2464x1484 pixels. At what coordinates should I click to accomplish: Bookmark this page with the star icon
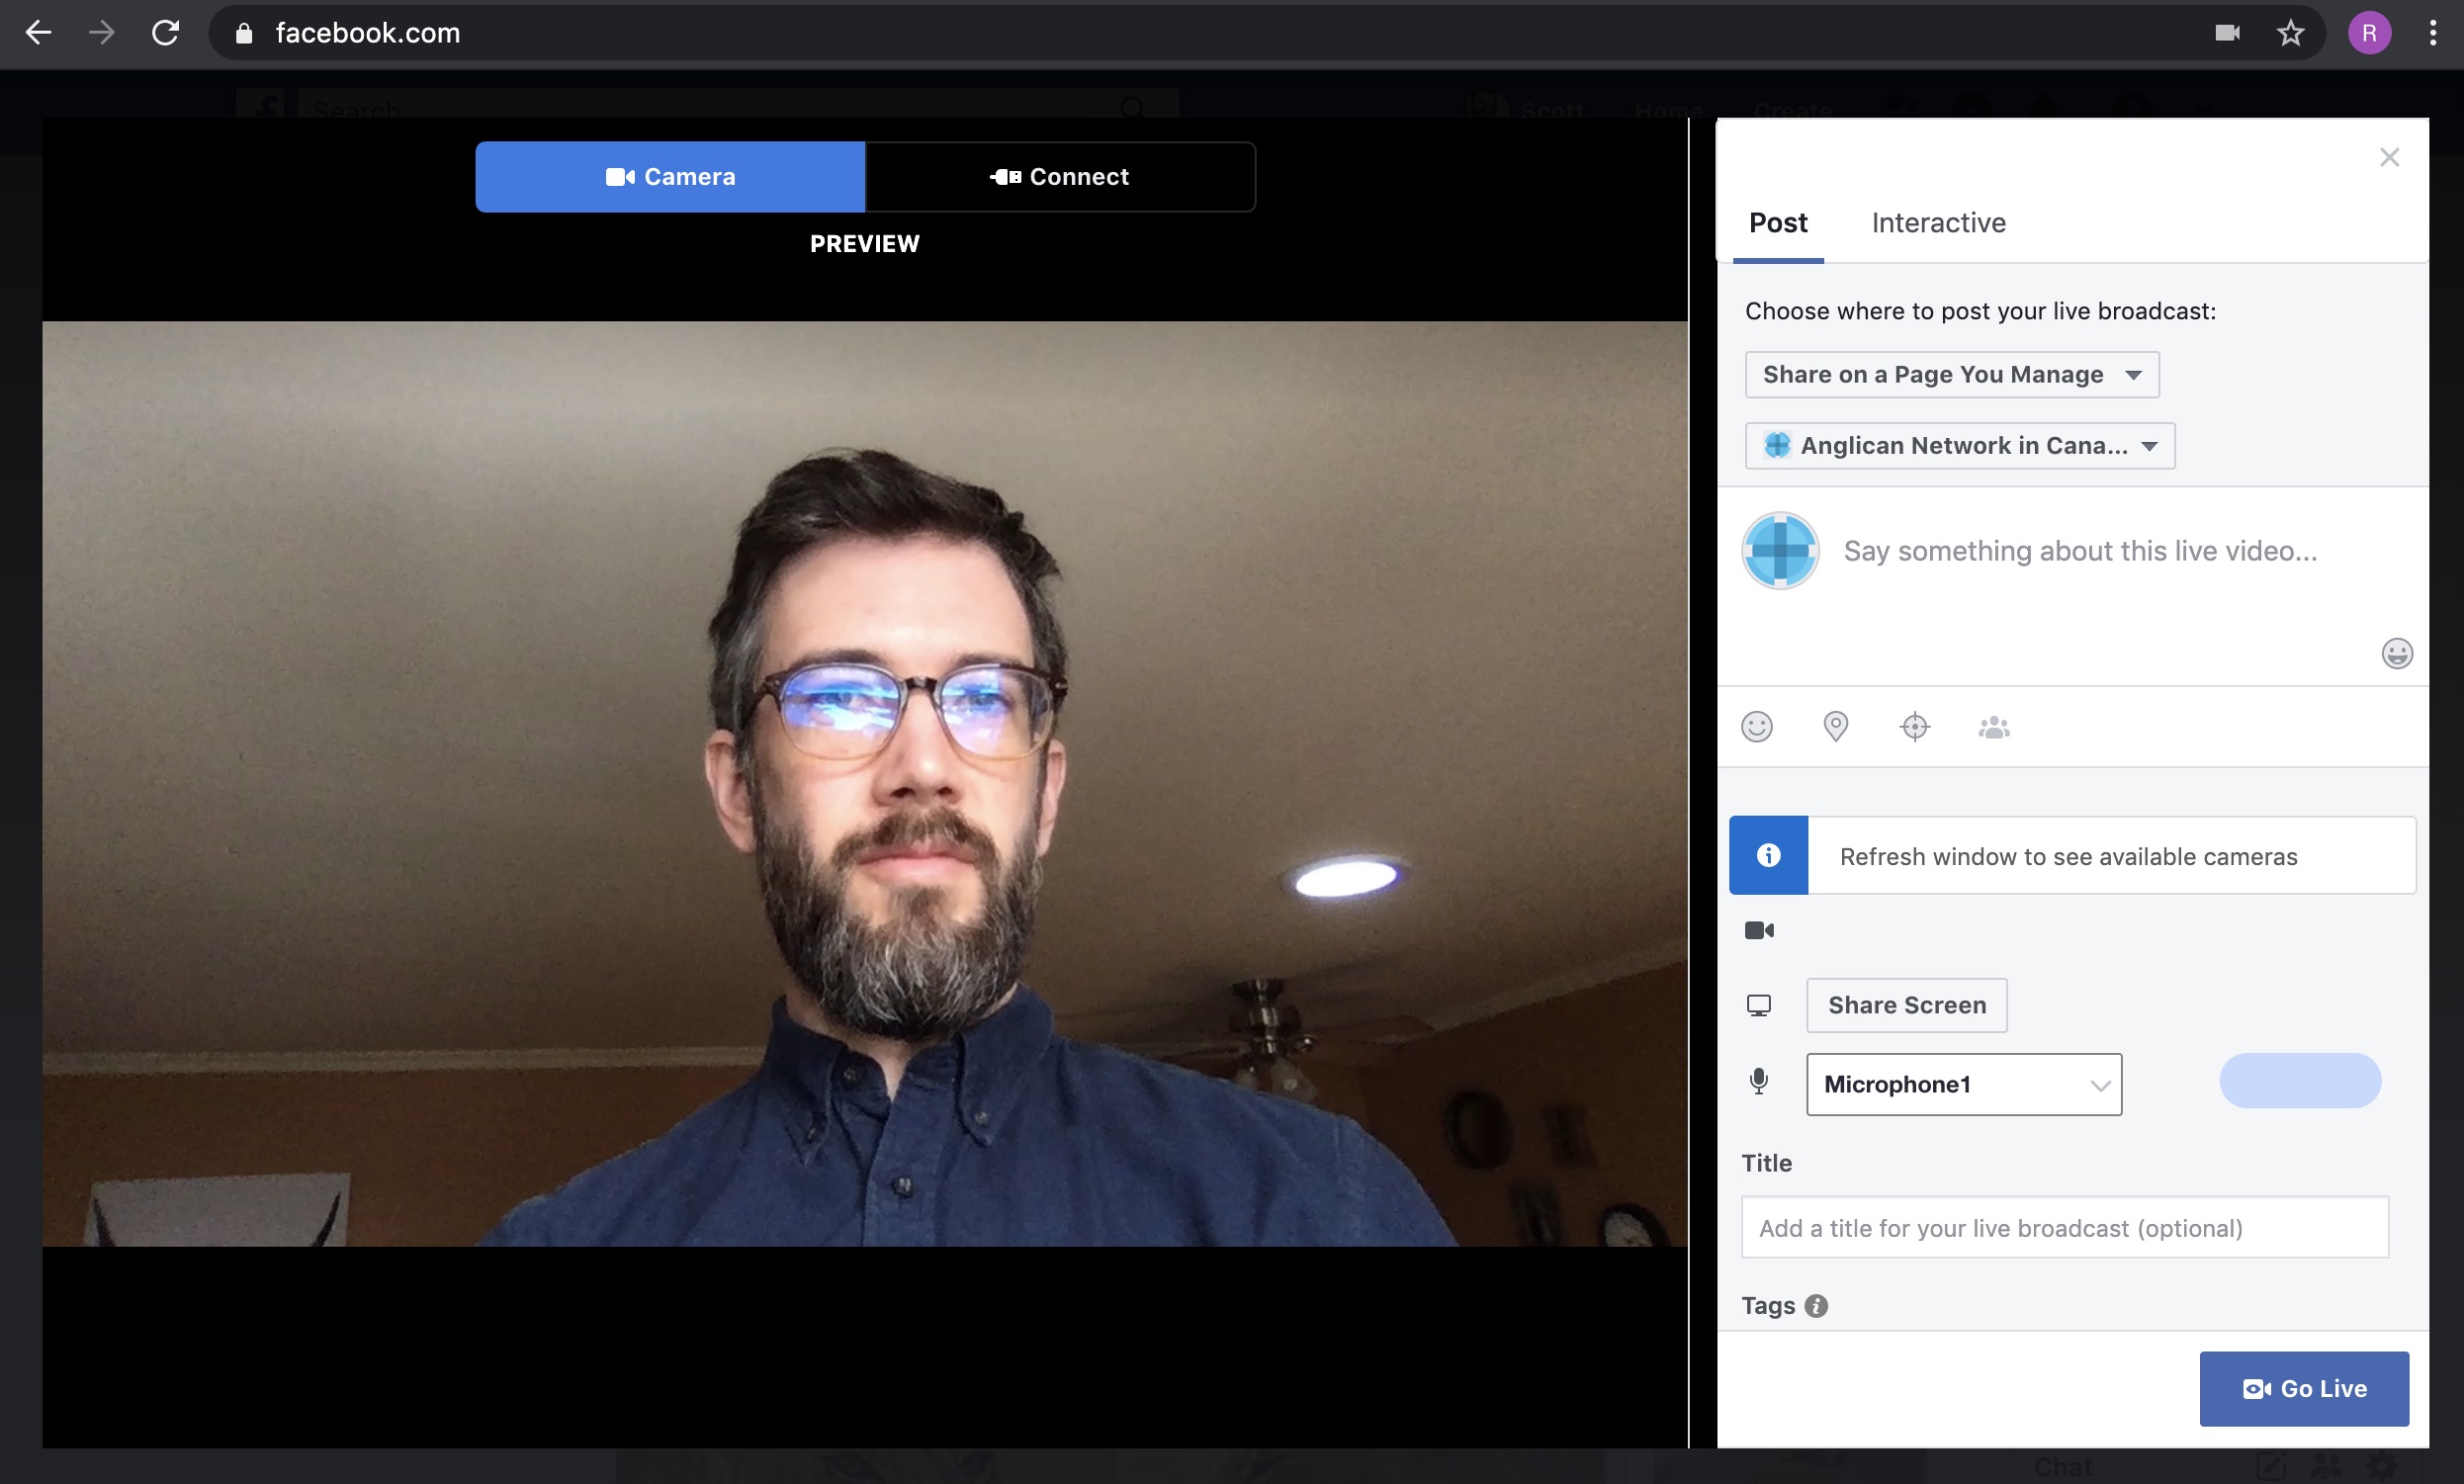coord(2290,33)
